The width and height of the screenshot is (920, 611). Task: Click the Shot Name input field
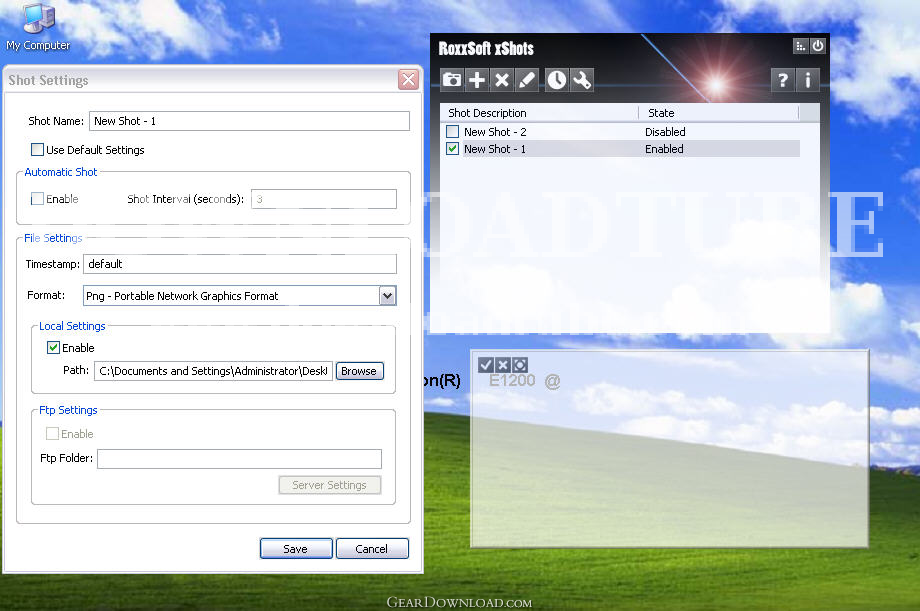pyautogui.click(x=249, y=121)
